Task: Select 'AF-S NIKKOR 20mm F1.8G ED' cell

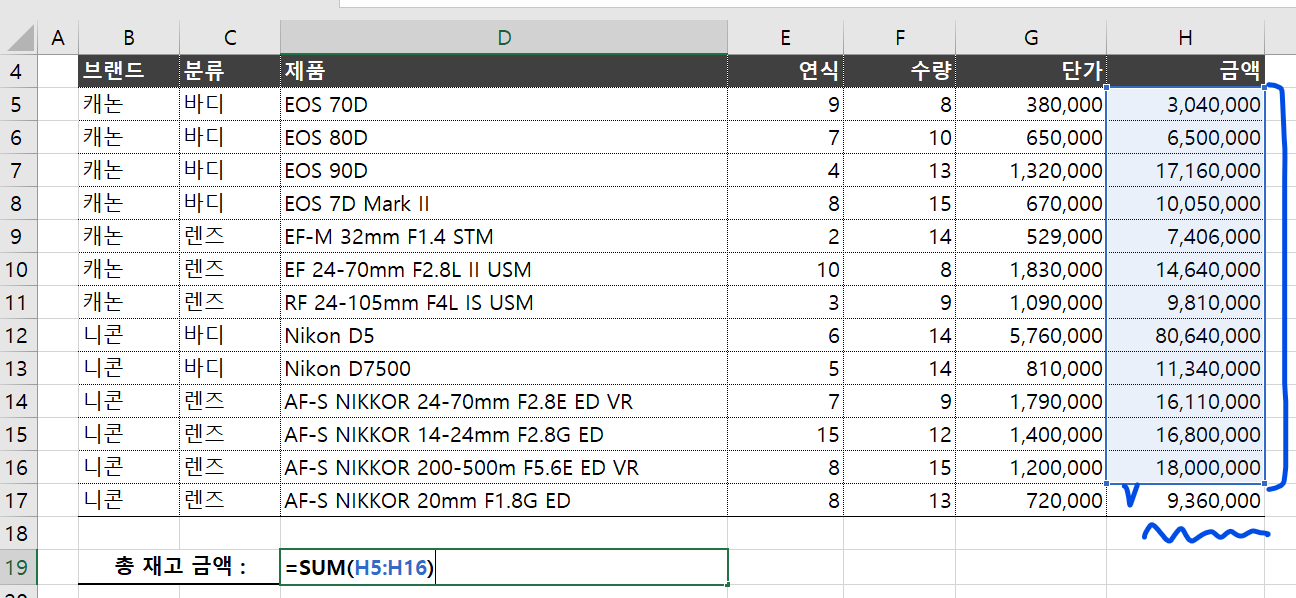Action: point(504,500)
